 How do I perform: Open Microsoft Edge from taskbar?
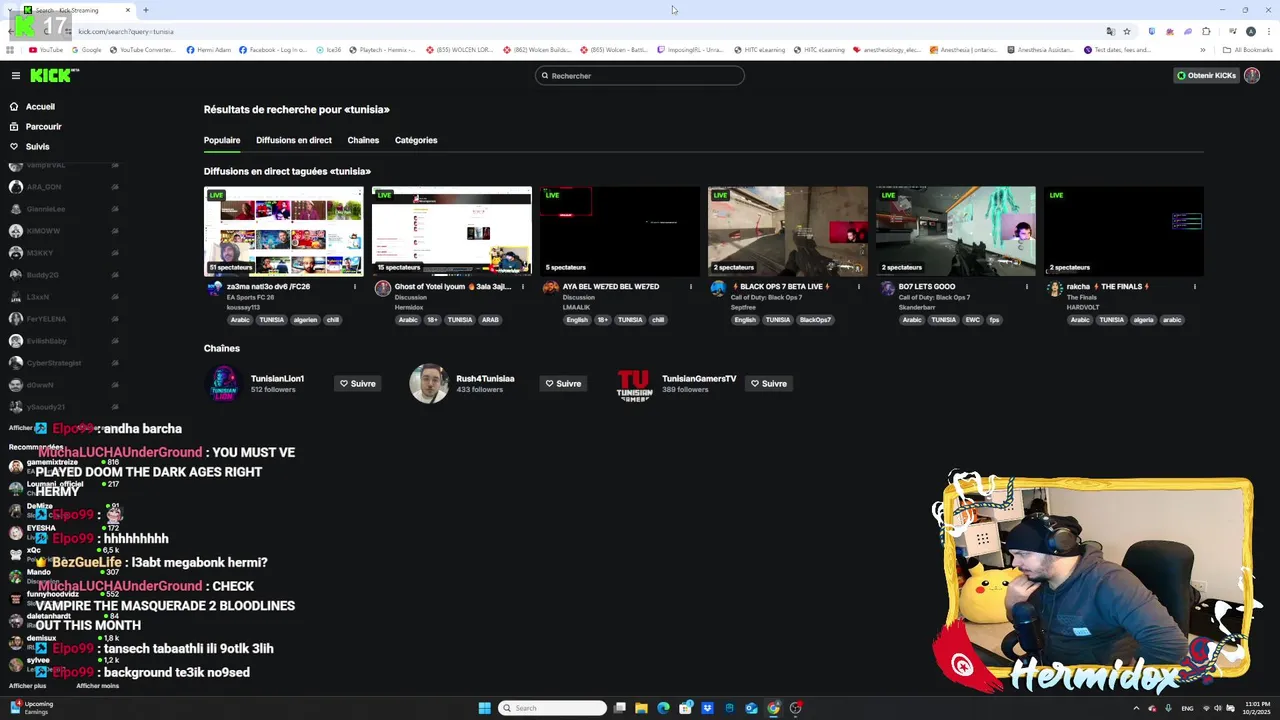(x=663, y=708)
